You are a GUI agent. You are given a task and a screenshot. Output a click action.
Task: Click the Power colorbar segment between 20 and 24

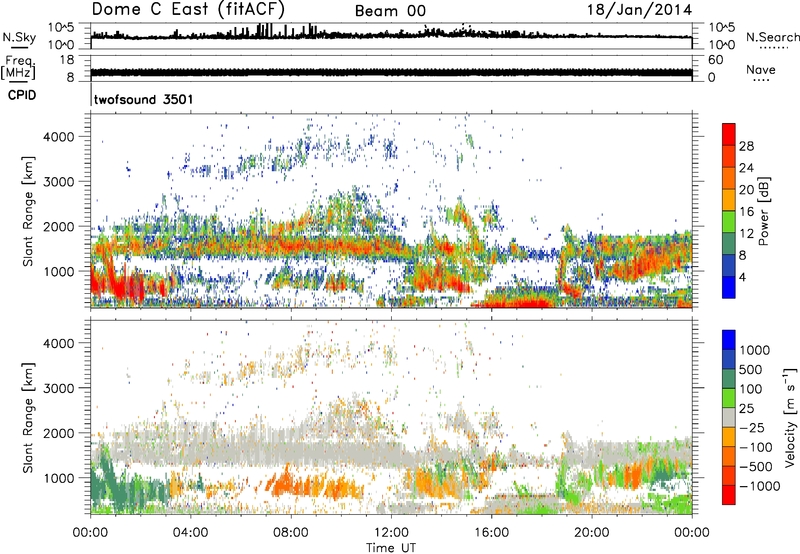click(x=729, y=178)
